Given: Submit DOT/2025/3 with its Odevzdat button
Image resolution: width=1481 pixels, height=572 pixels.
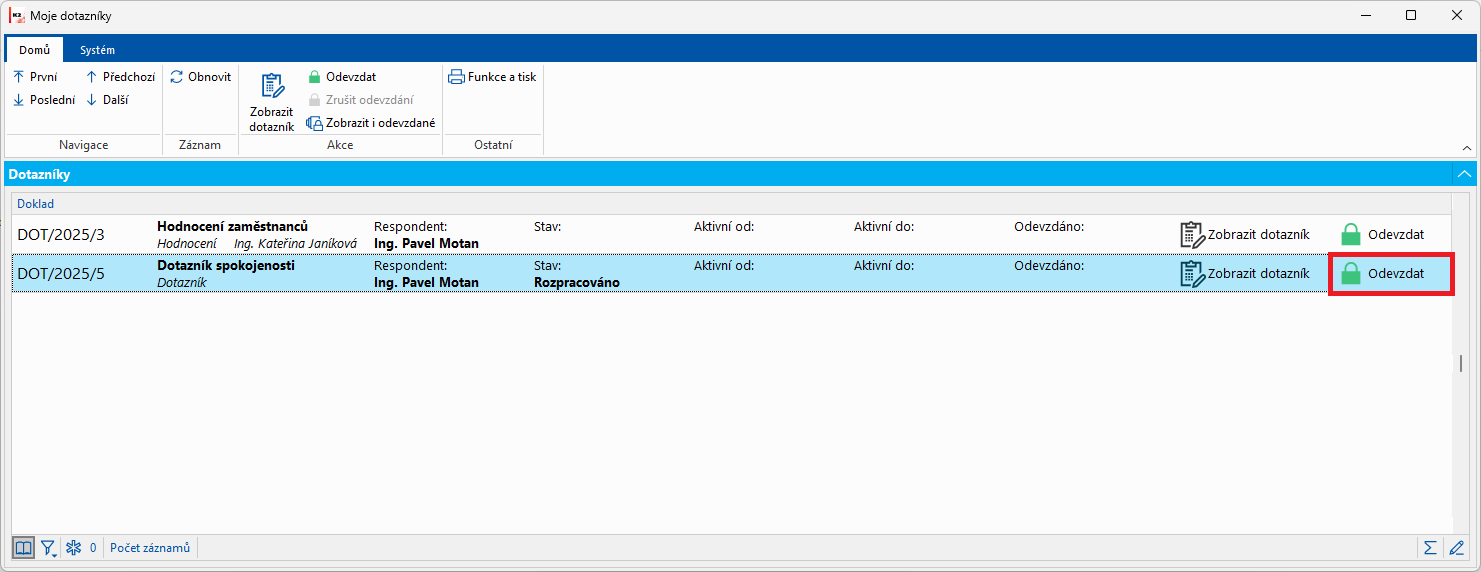Looking at the screenshot, I should point(1382,235).
